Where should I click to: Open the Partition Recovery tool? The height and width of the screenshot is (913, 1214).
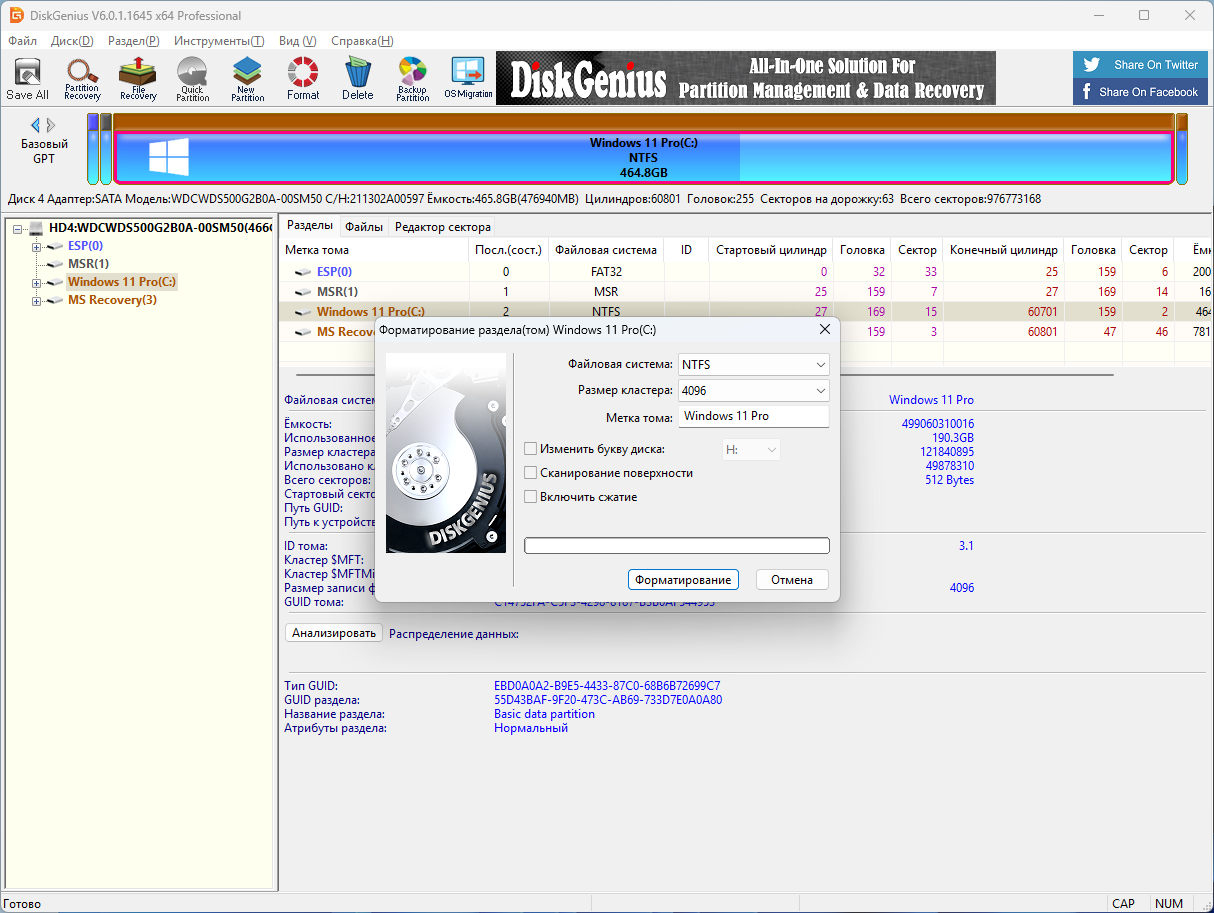coord(82,79)
